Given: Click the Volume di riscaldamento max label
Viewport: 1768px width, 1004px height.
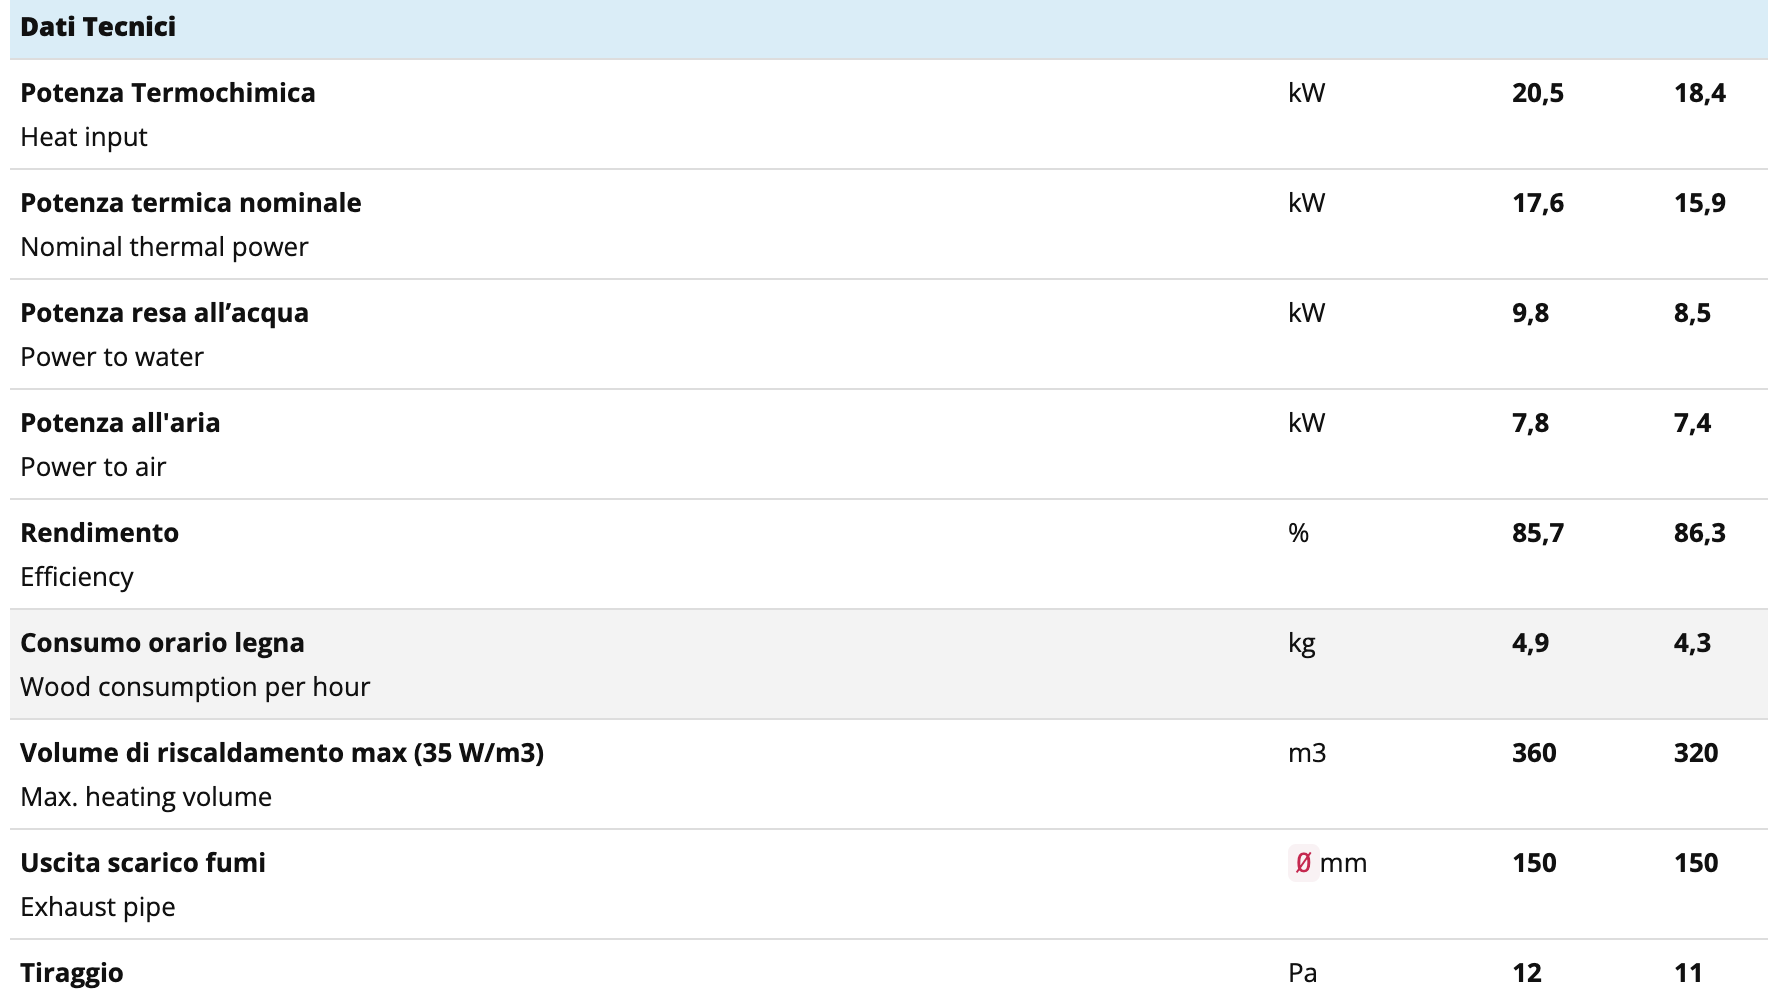Looking at the screenshot, I should (x=282, y=753).
